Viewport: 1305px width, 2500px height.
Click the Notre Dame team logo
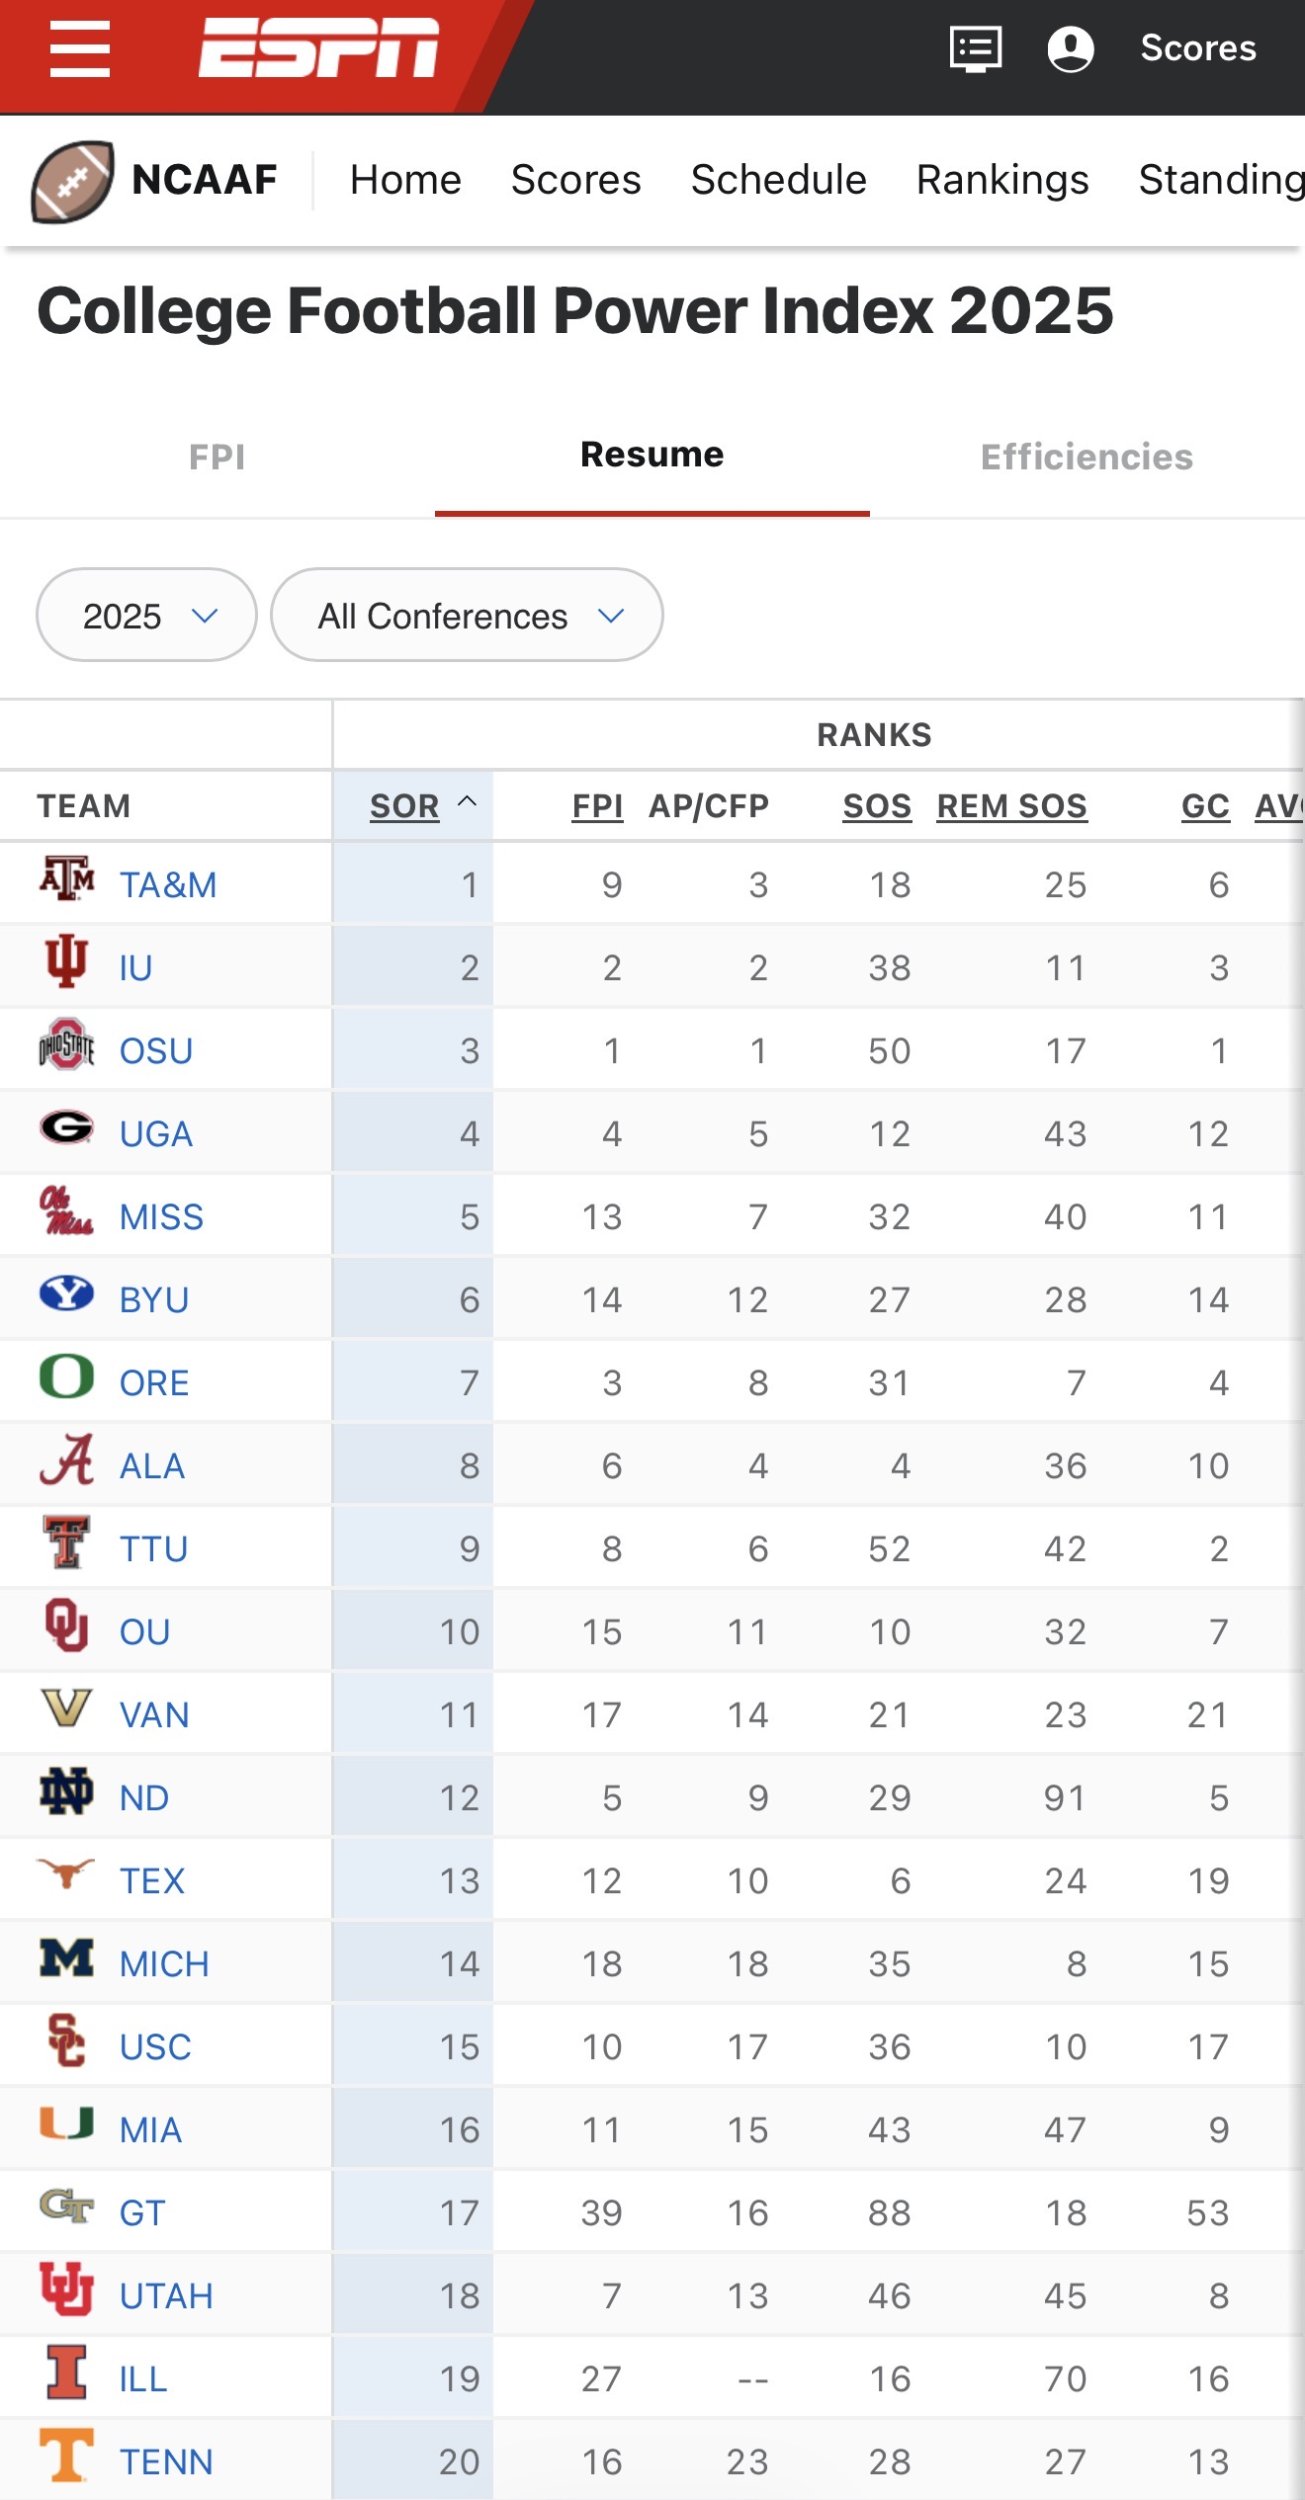tap(67, 1791)
